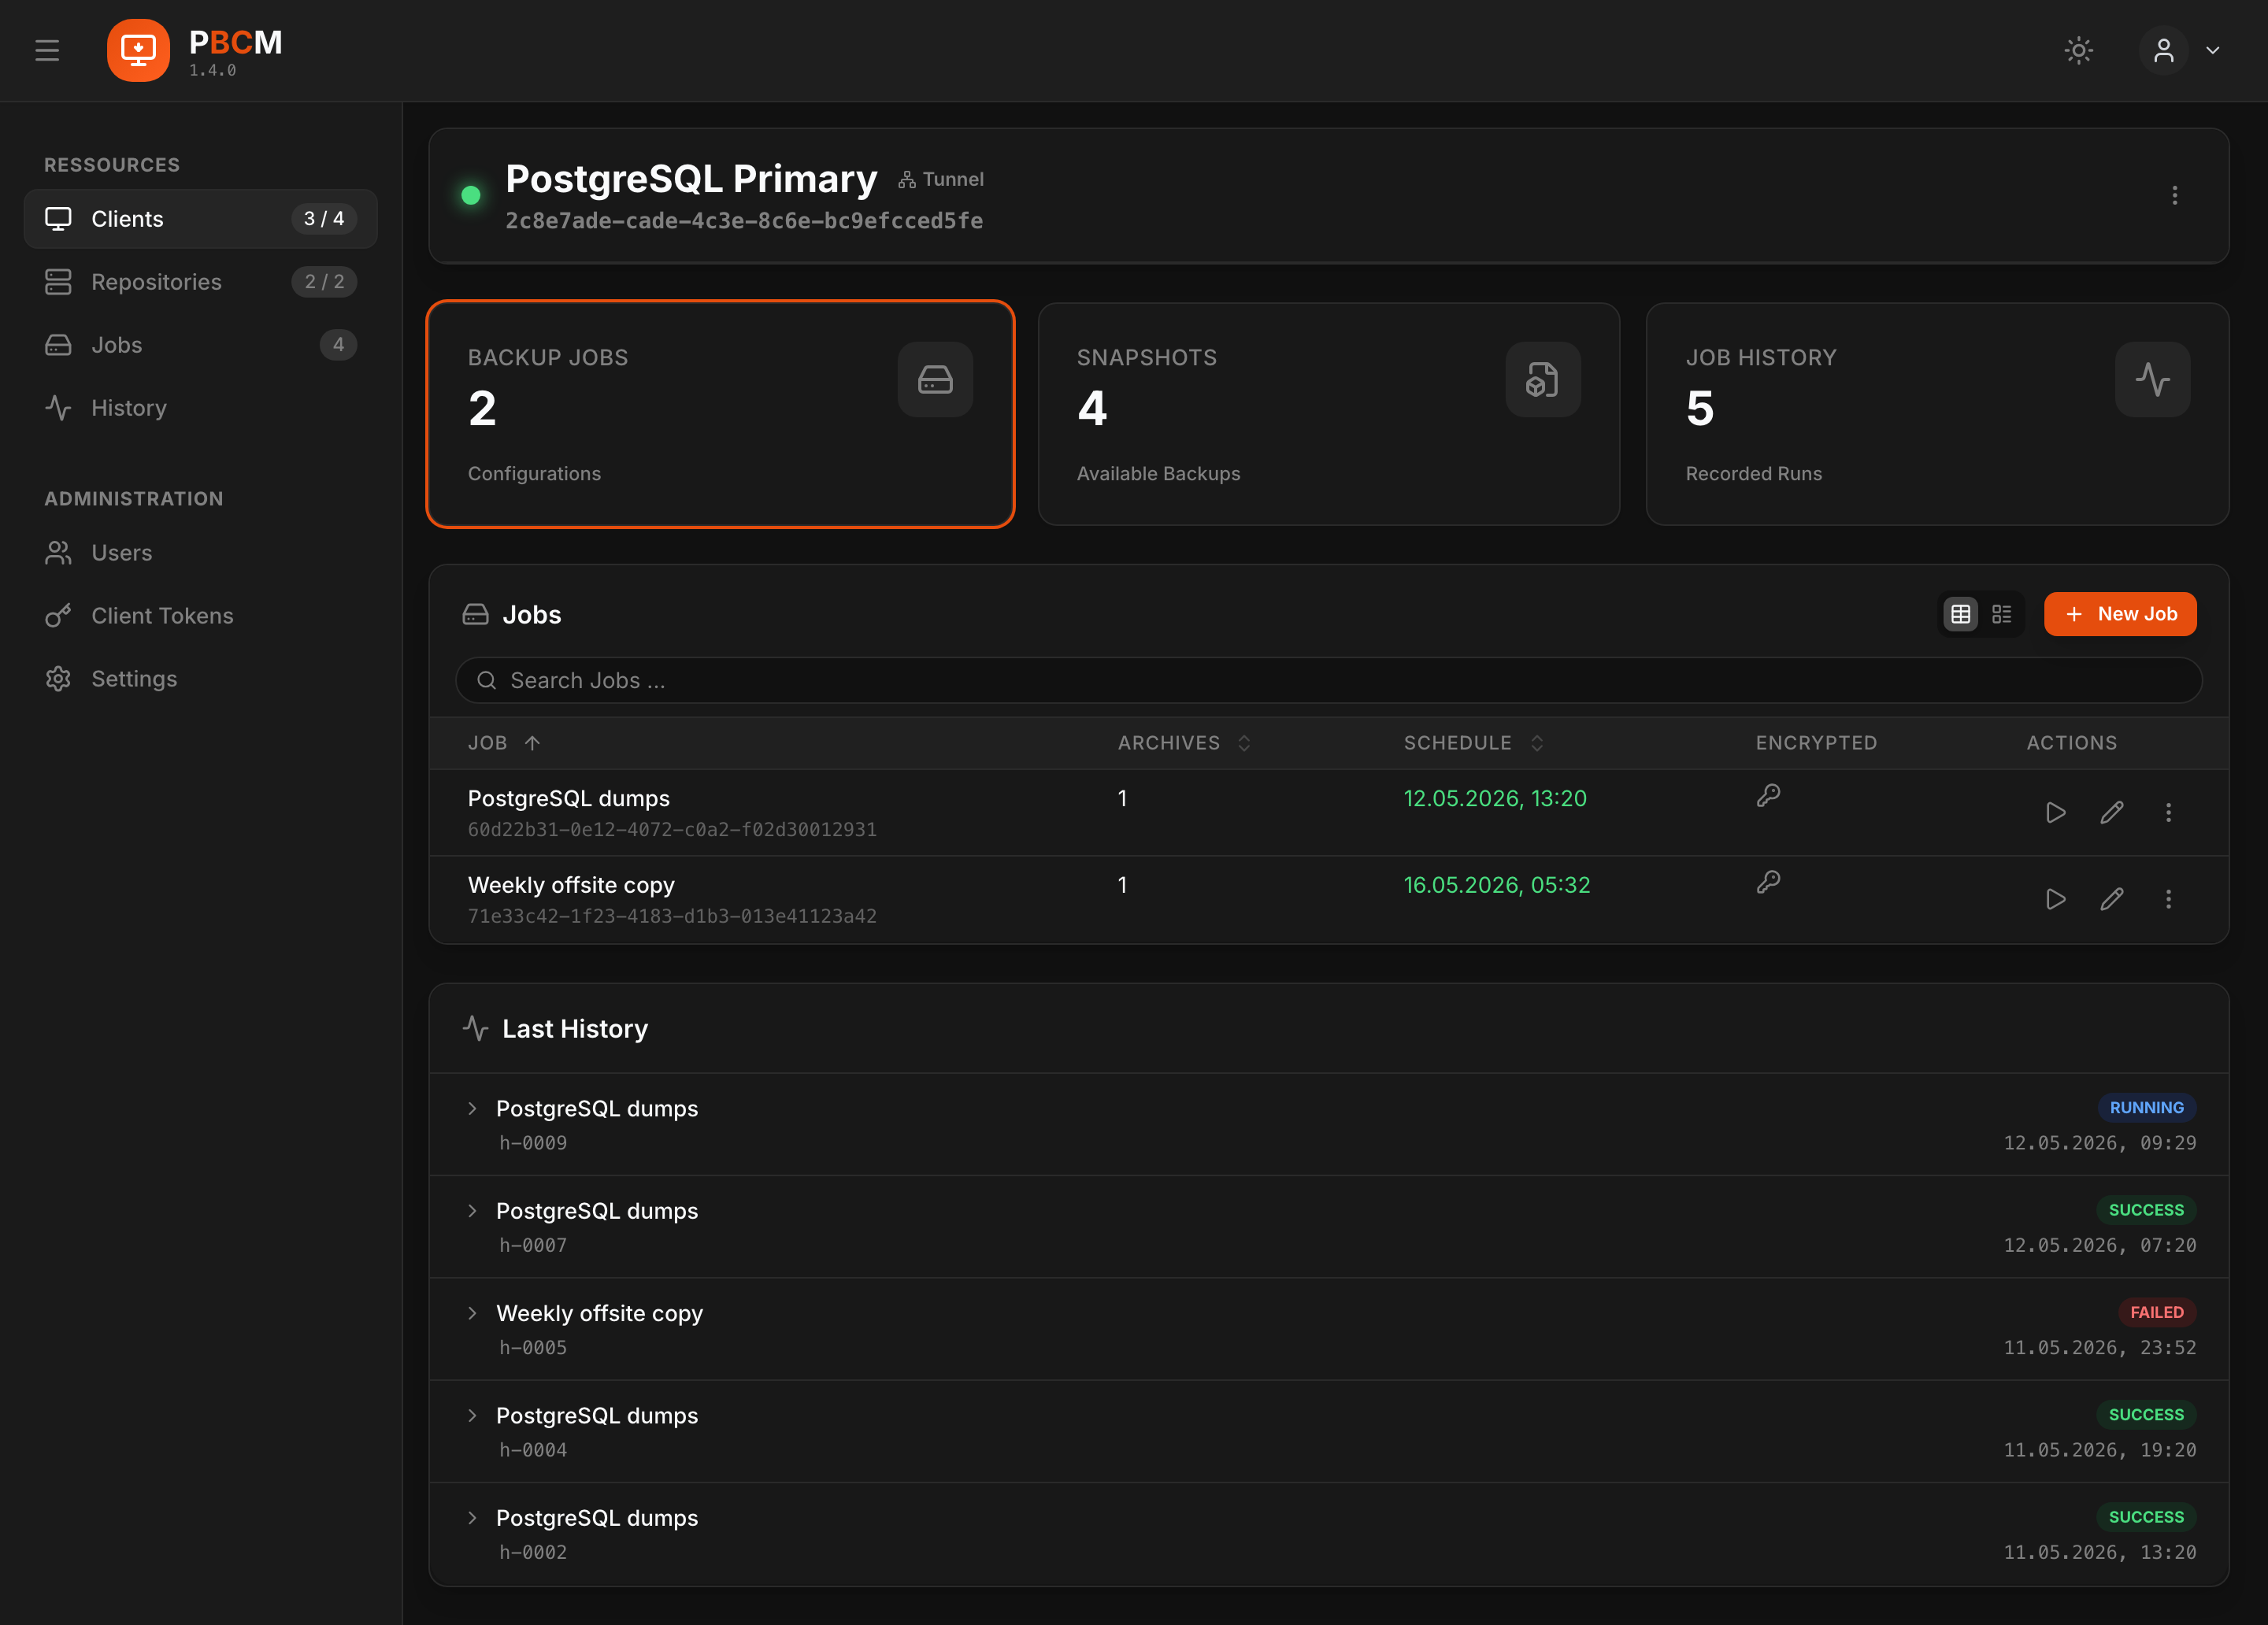The image size is (2268, 1625).
Task: Click the Clients 3 / 4 count badge
Action: tap(324, 218)
